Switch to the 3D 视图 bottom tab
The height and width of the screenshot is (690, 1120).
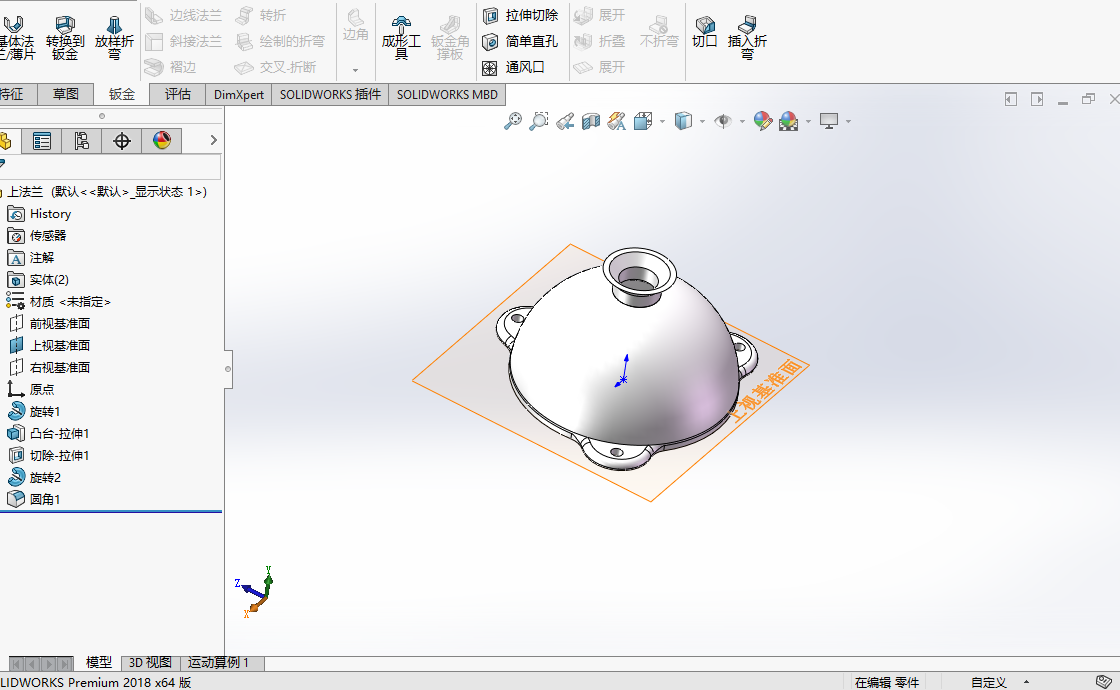(x=150, y=663)
